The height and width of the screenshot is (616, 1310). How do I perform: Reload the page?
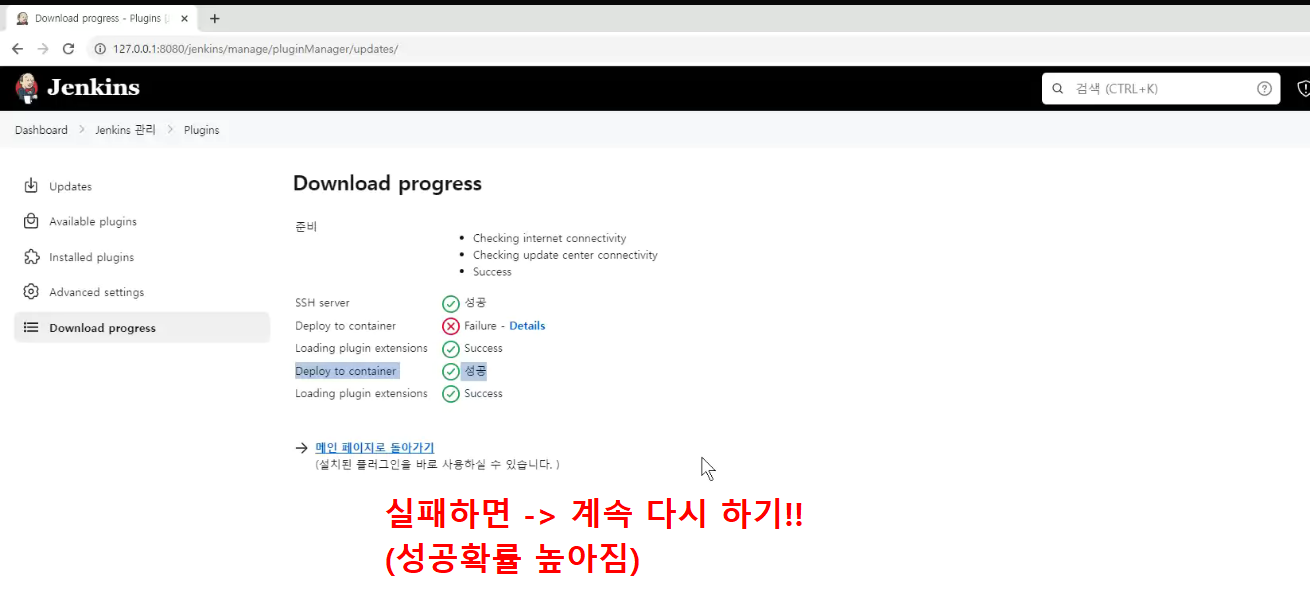[x=69, y=48]
